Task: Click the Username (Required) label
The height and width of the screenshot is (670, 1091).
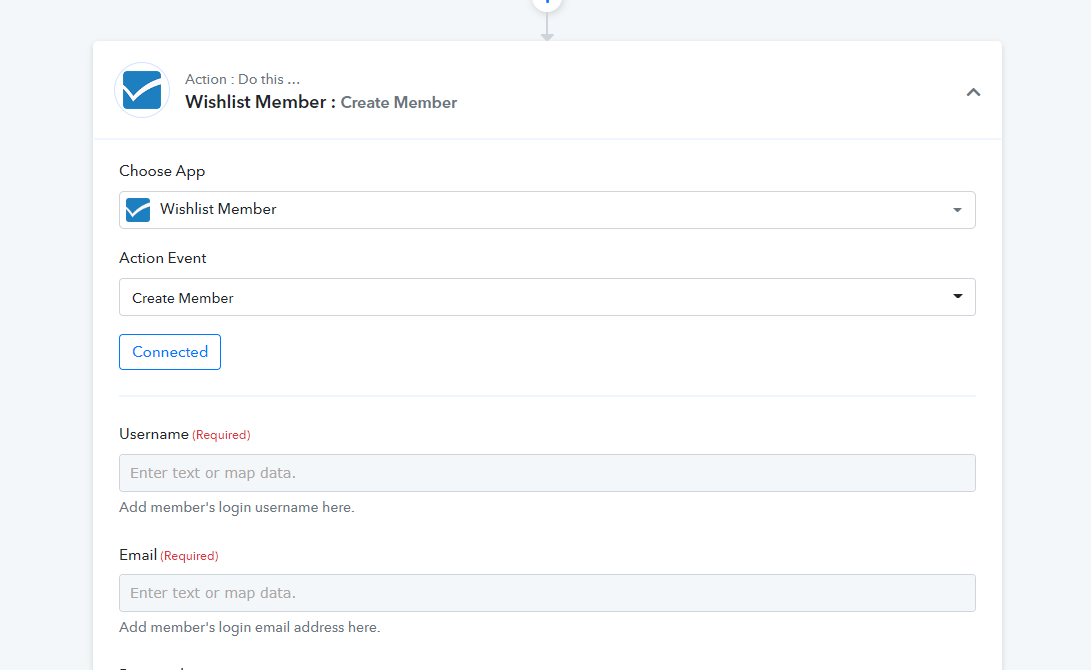Action: (184, 434)
